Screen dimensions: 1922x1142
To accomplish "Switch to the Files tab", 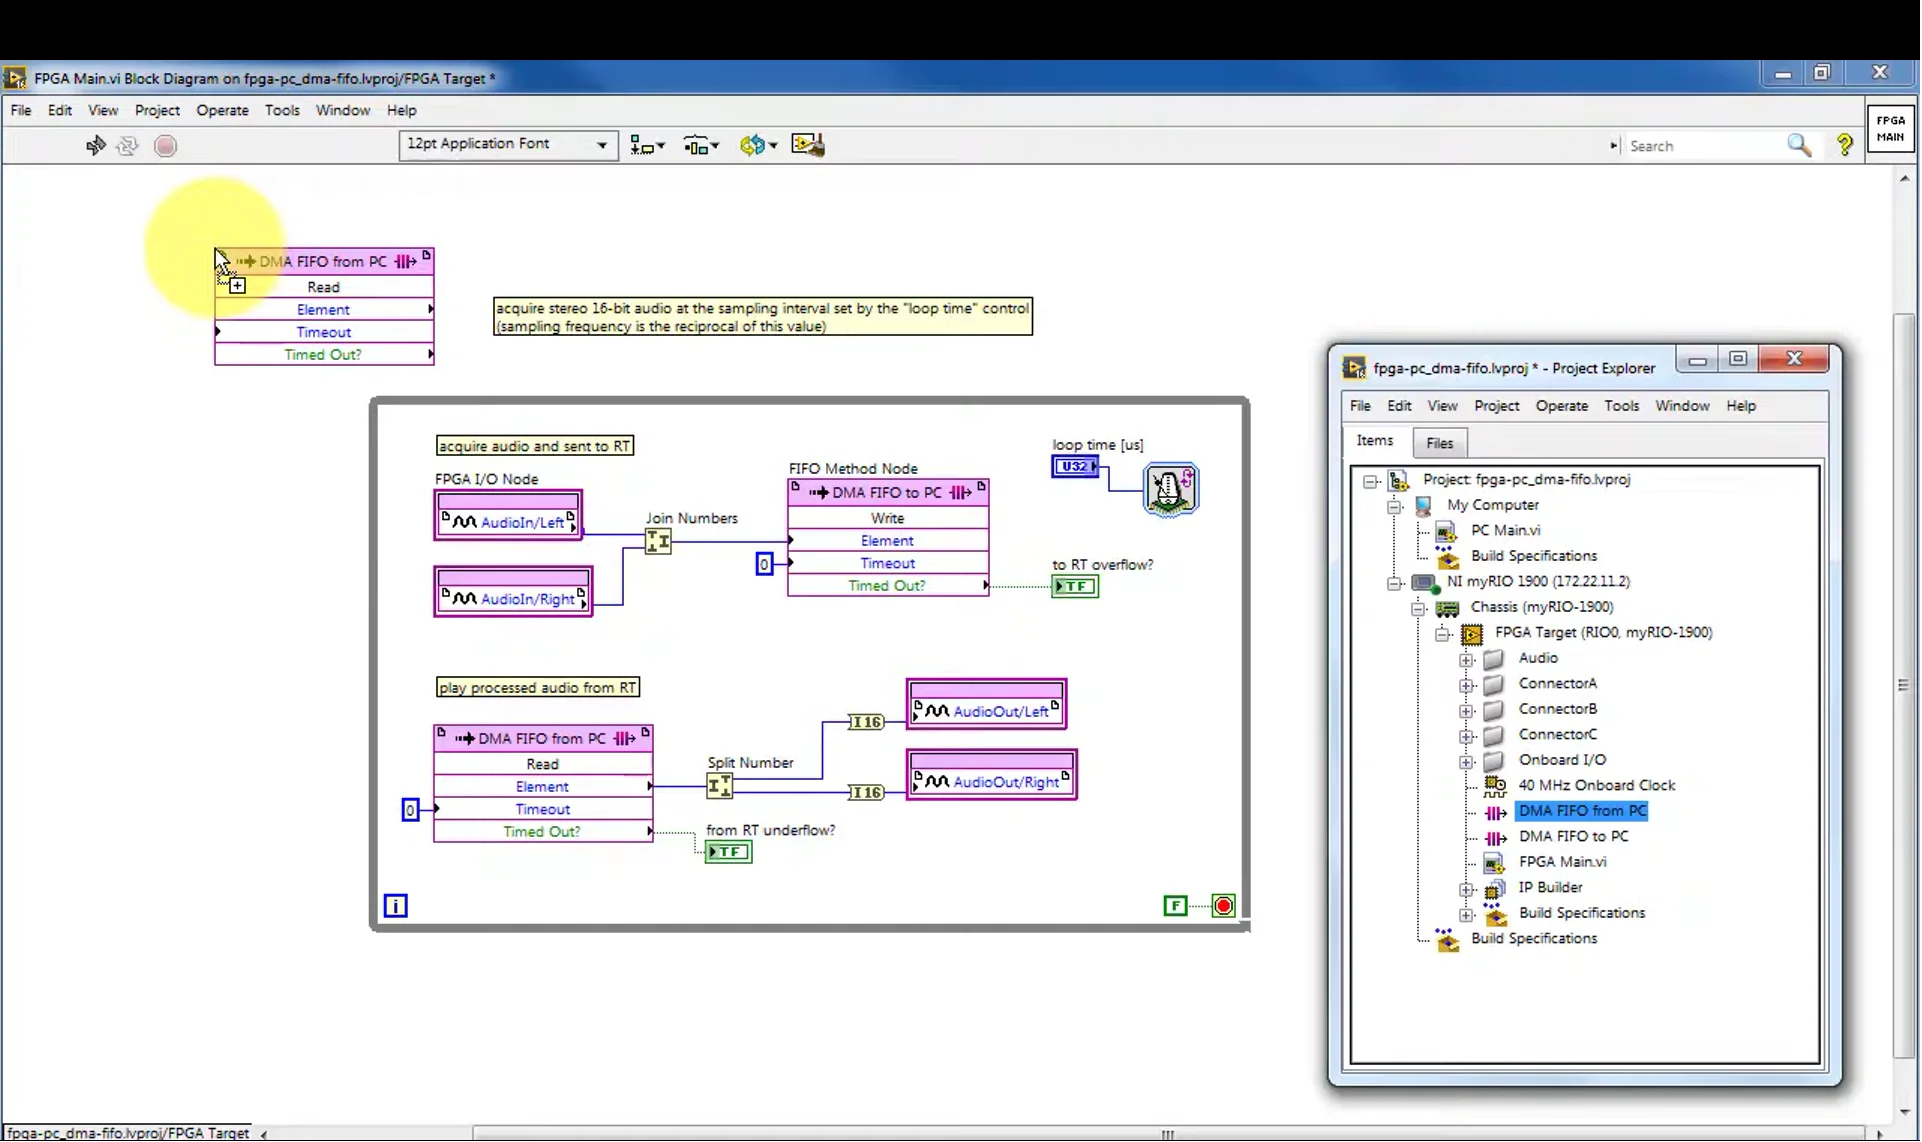I will coord(1439,443).
